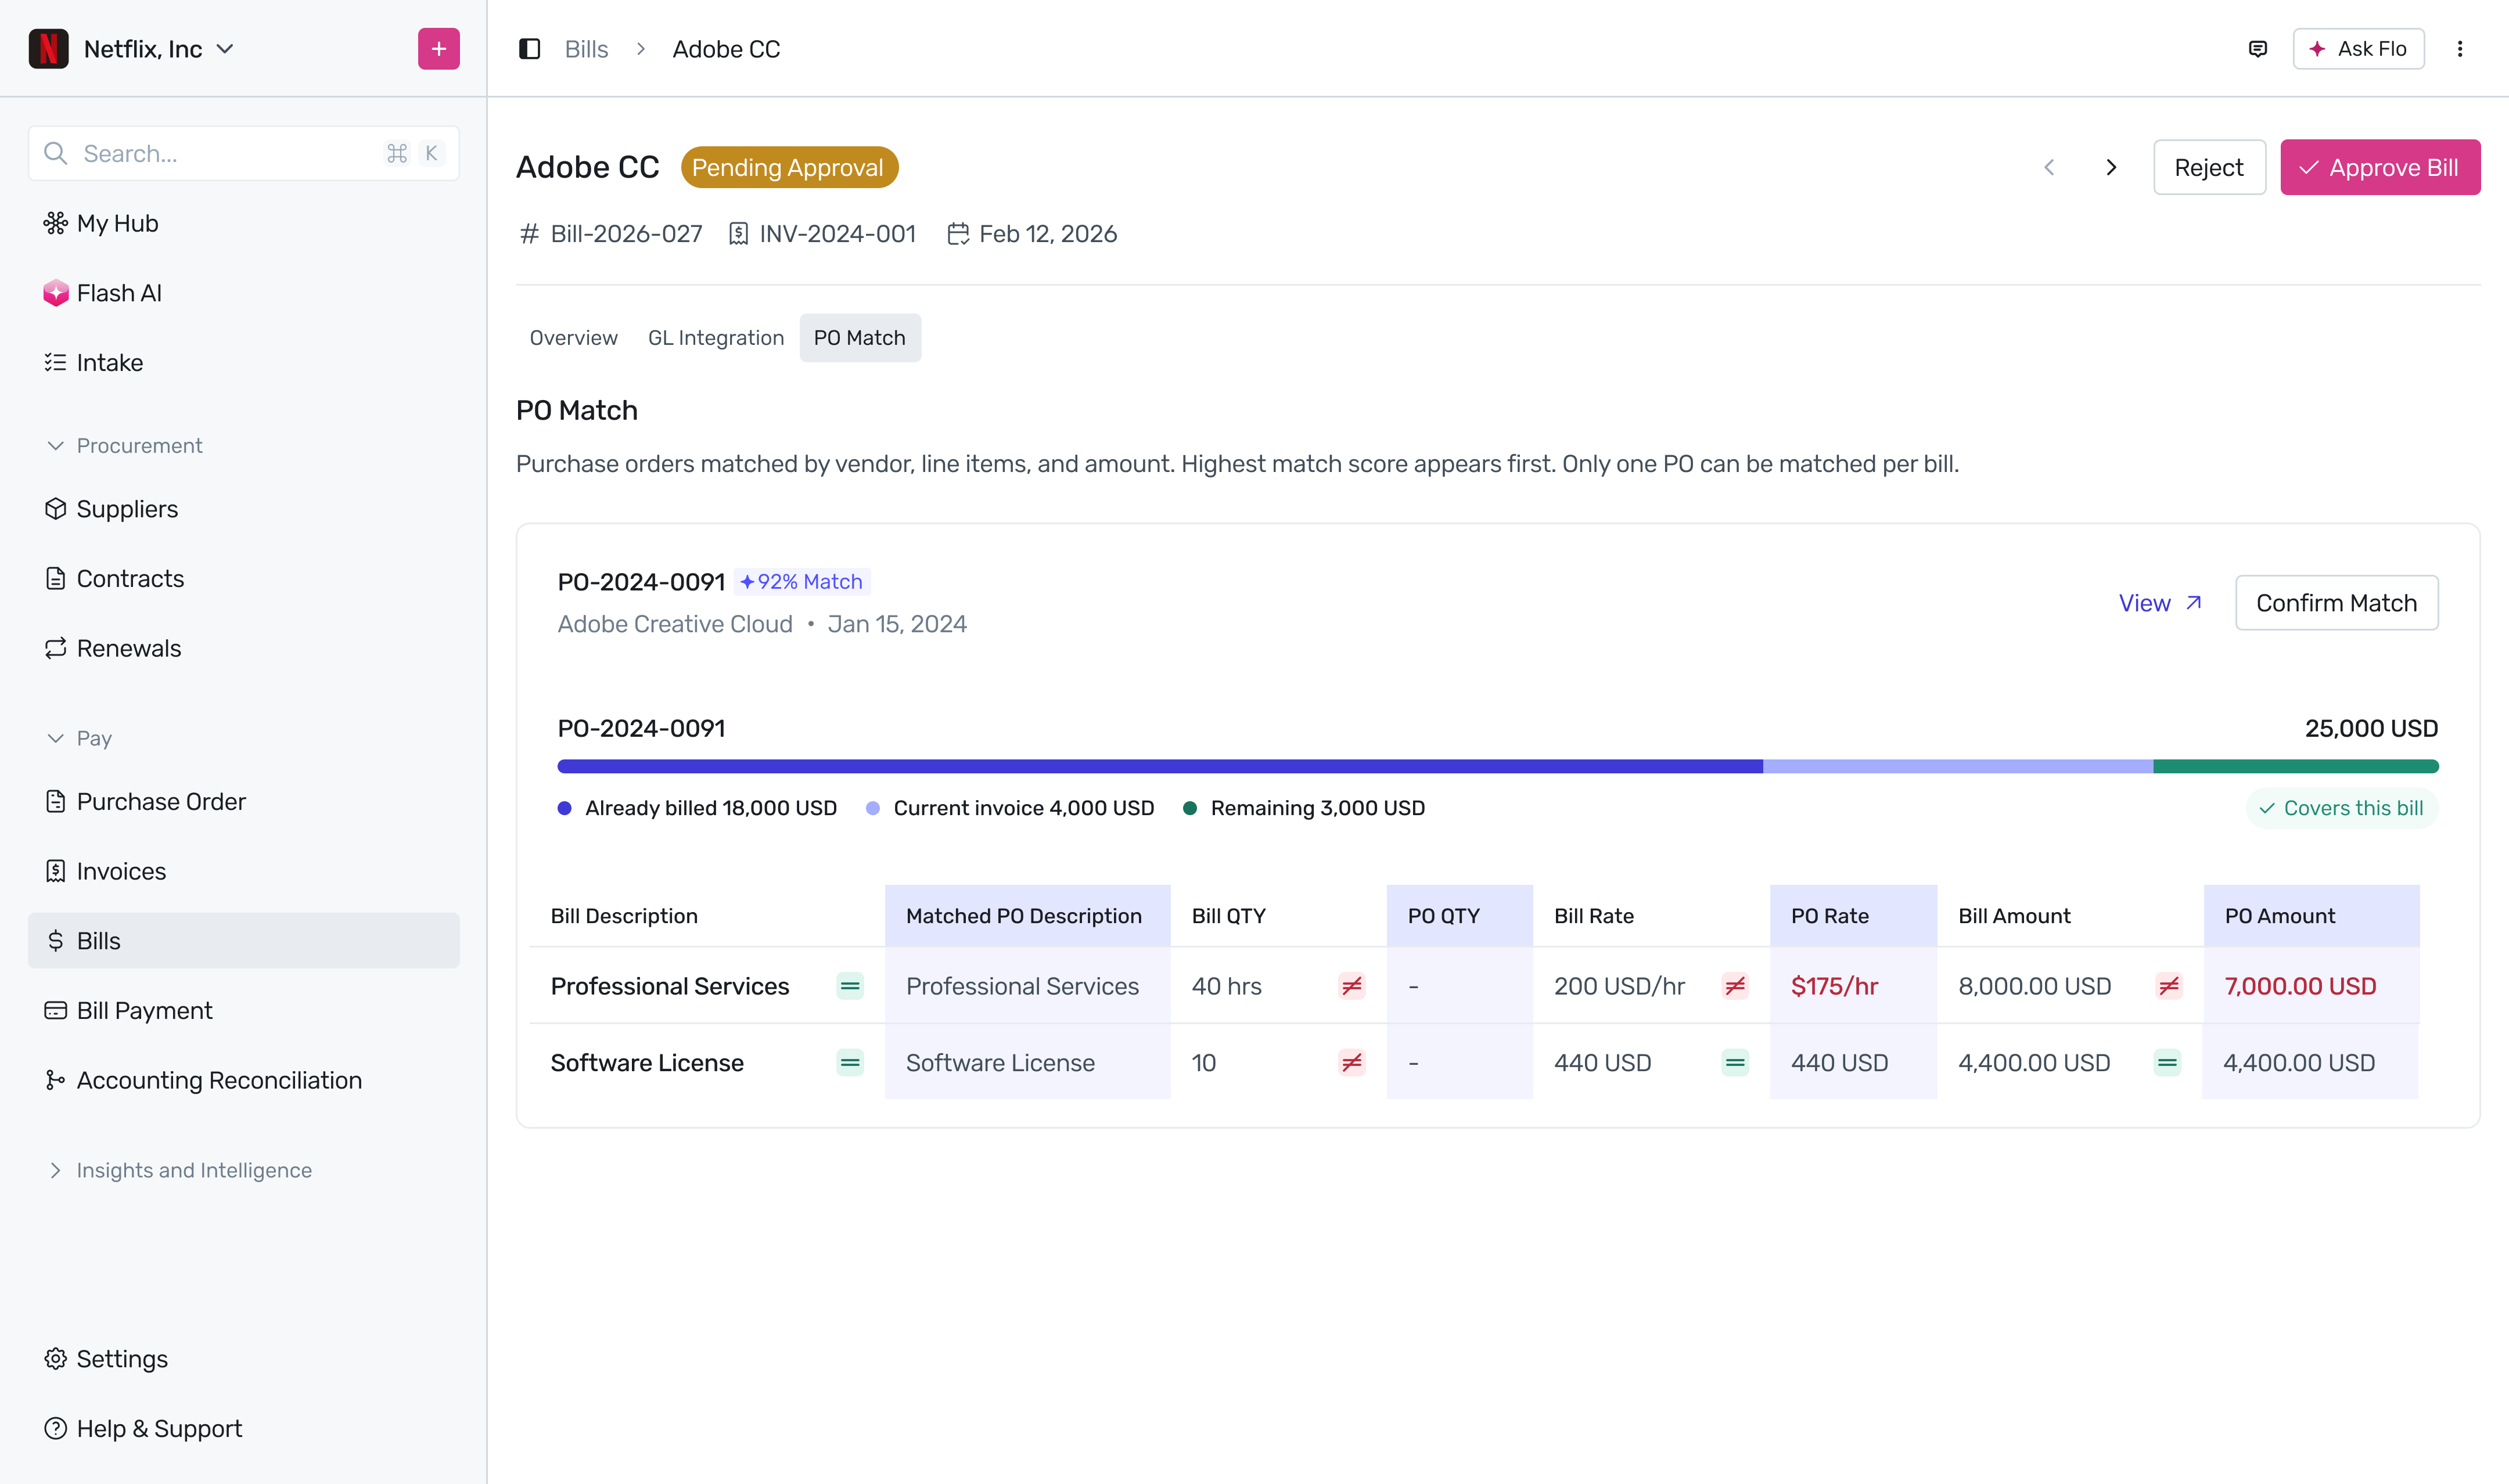Click match icon beside Professional Services description
The width and height of the screenshot is (2509, 1484).
click(850, 986)
